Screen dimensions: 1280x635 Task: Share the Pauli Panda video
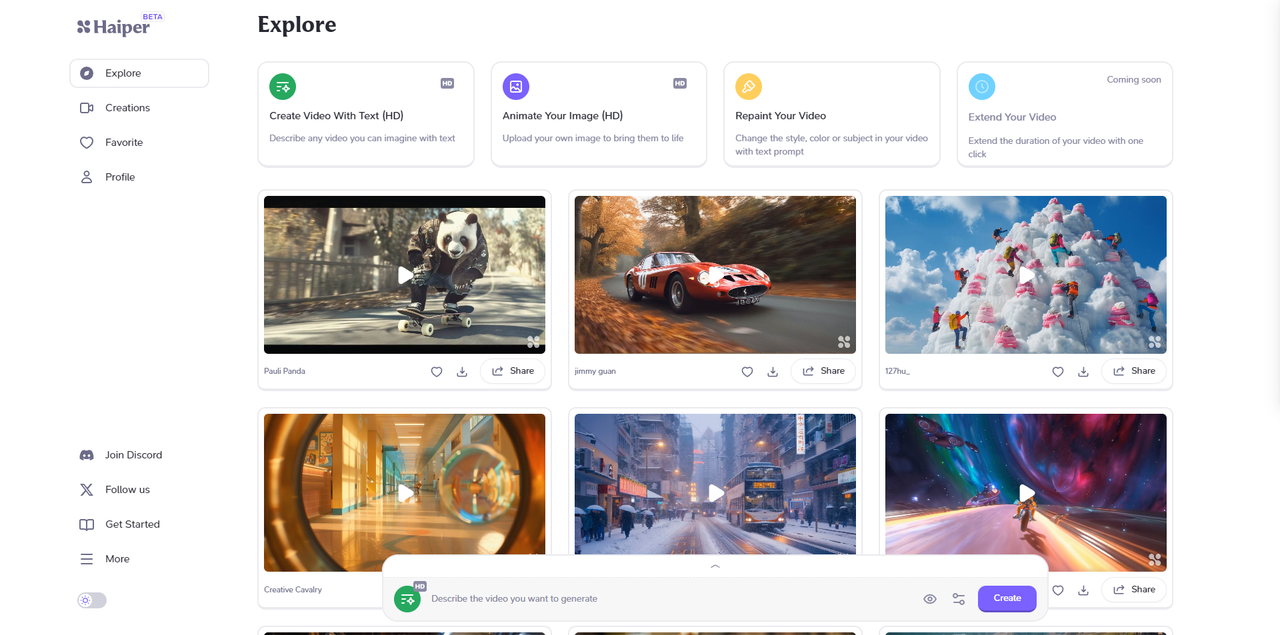(x=512, y=371)
